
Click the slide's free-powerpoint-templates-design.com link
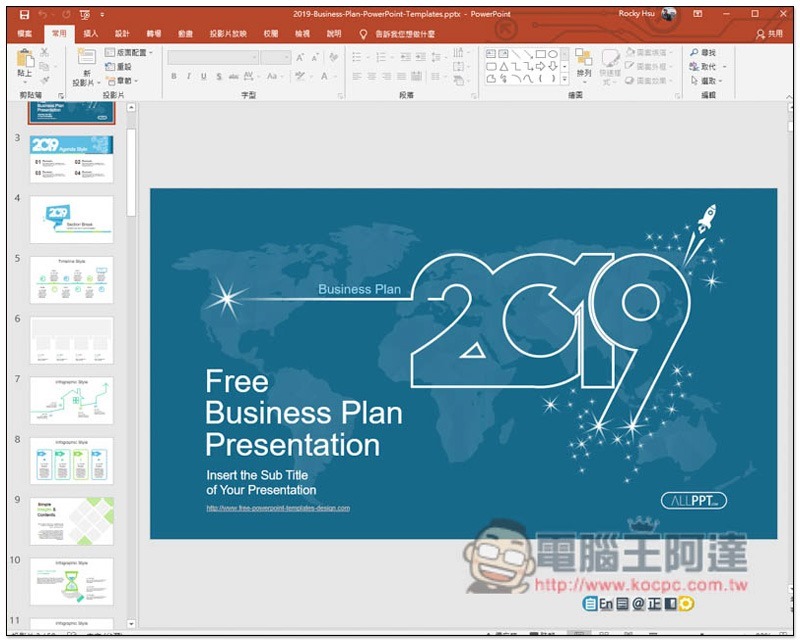click(278, 508)
